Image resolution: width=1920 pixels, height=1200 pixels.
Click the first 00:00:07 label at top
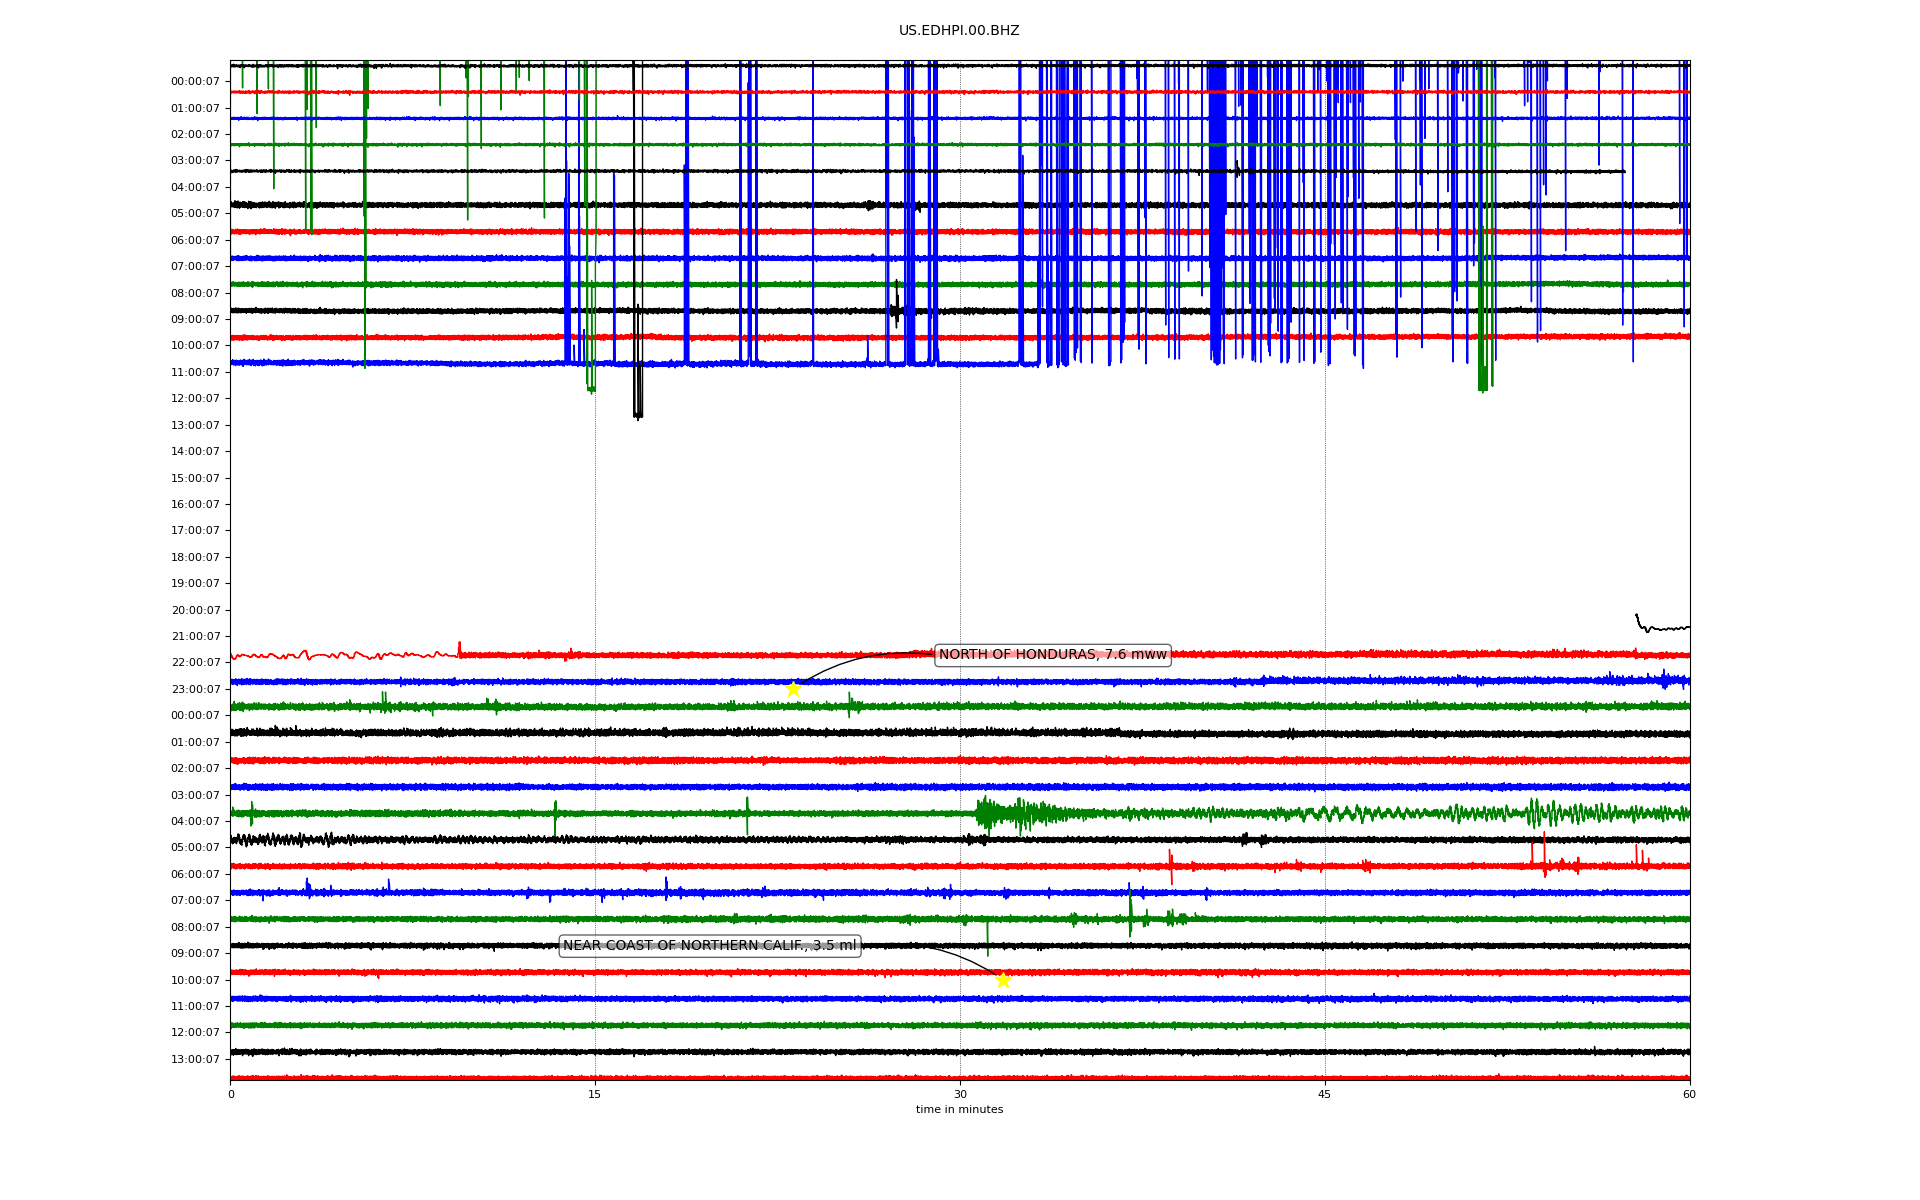195,82
